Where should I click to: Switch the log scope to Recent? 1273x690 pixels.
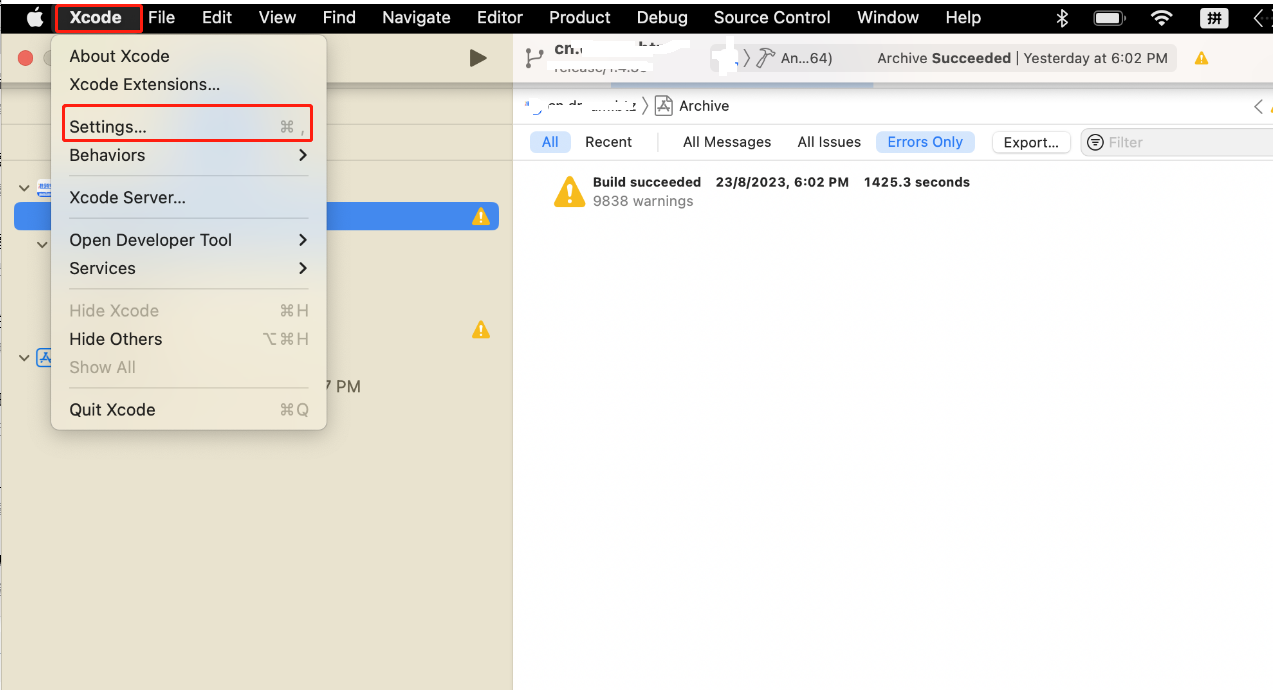[609, 142]
